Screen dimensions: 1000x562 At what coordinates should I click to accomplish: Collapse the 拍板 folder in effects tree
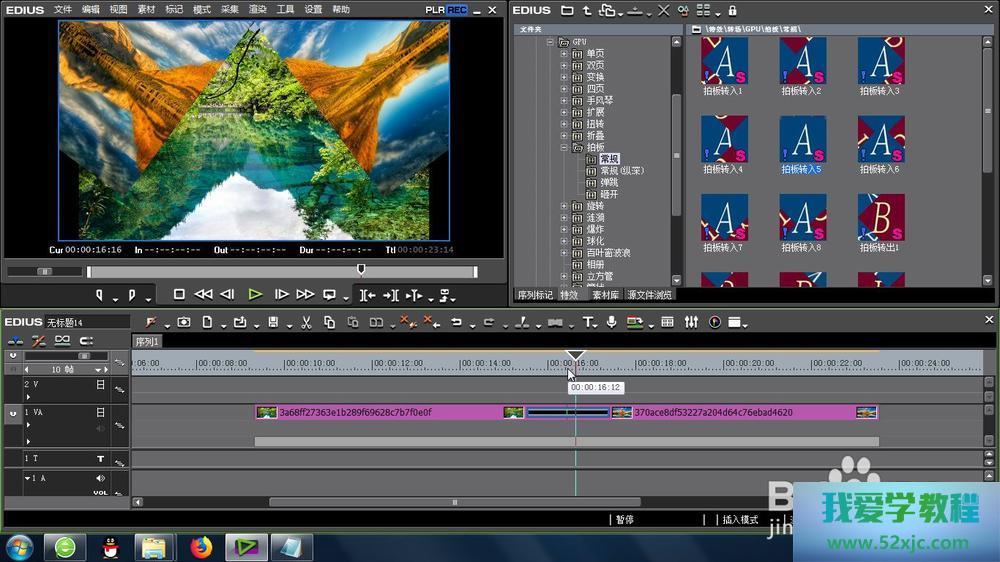(x=564, y=148)
